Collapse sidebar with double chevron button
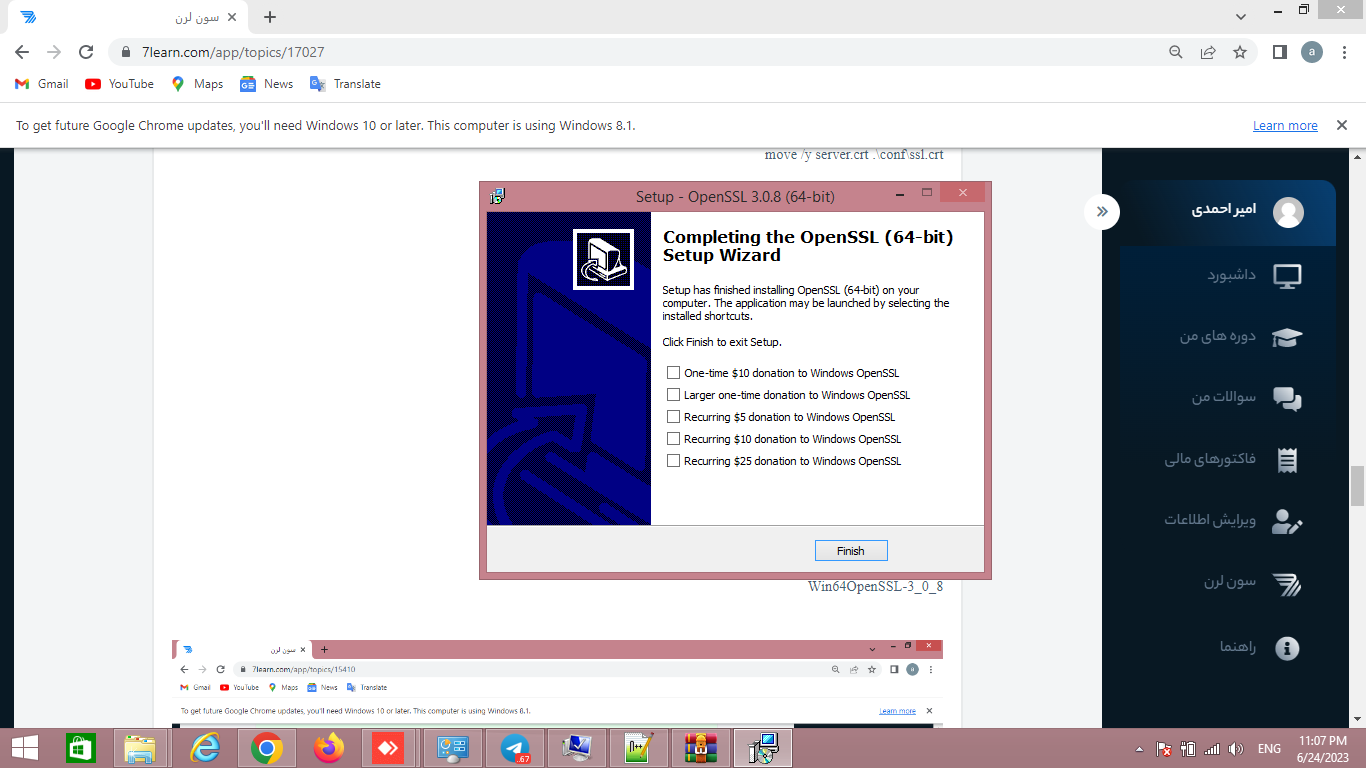 pos(1102,212)
